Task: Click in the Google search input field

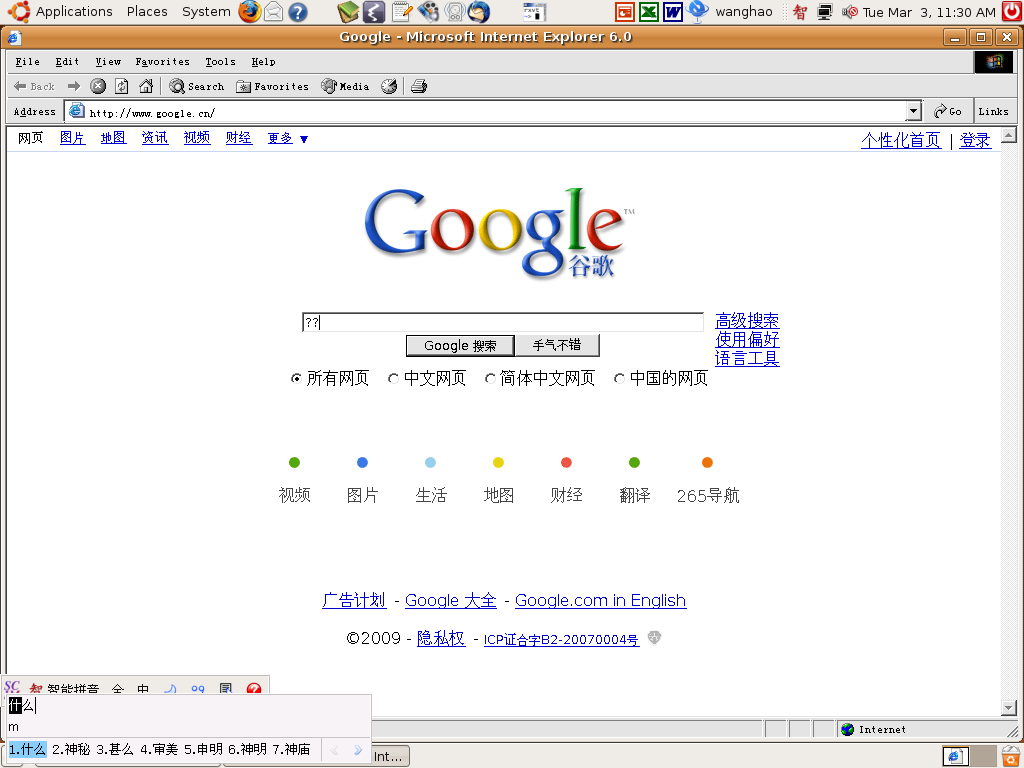Action: [503, 322]
